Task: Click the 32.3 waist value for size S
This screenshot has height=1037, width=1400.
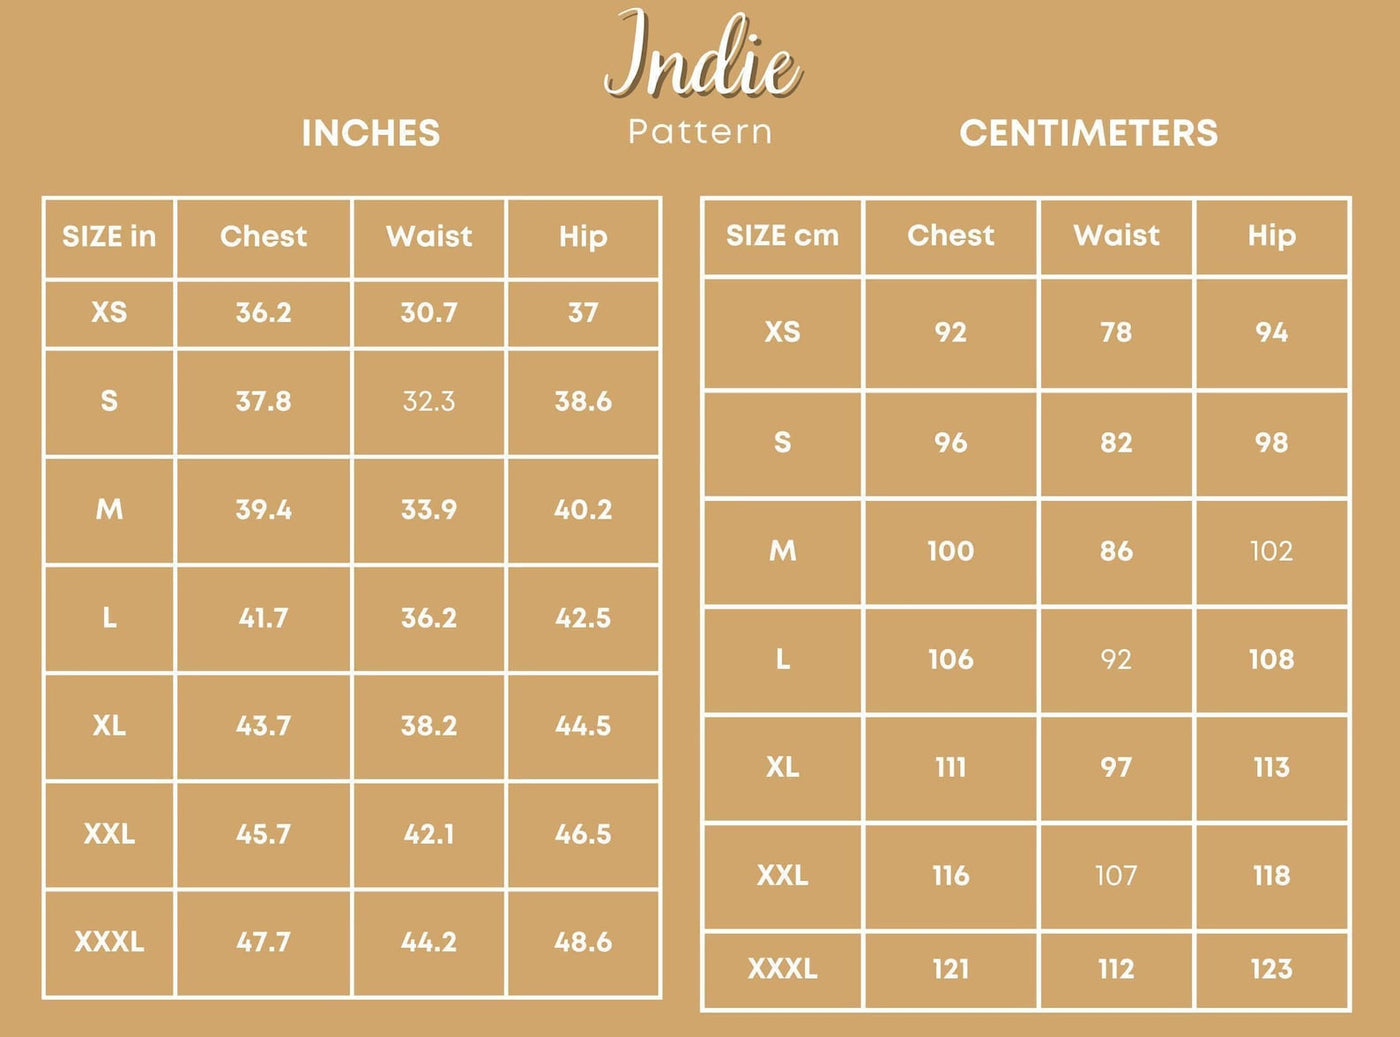Action: 429,401
